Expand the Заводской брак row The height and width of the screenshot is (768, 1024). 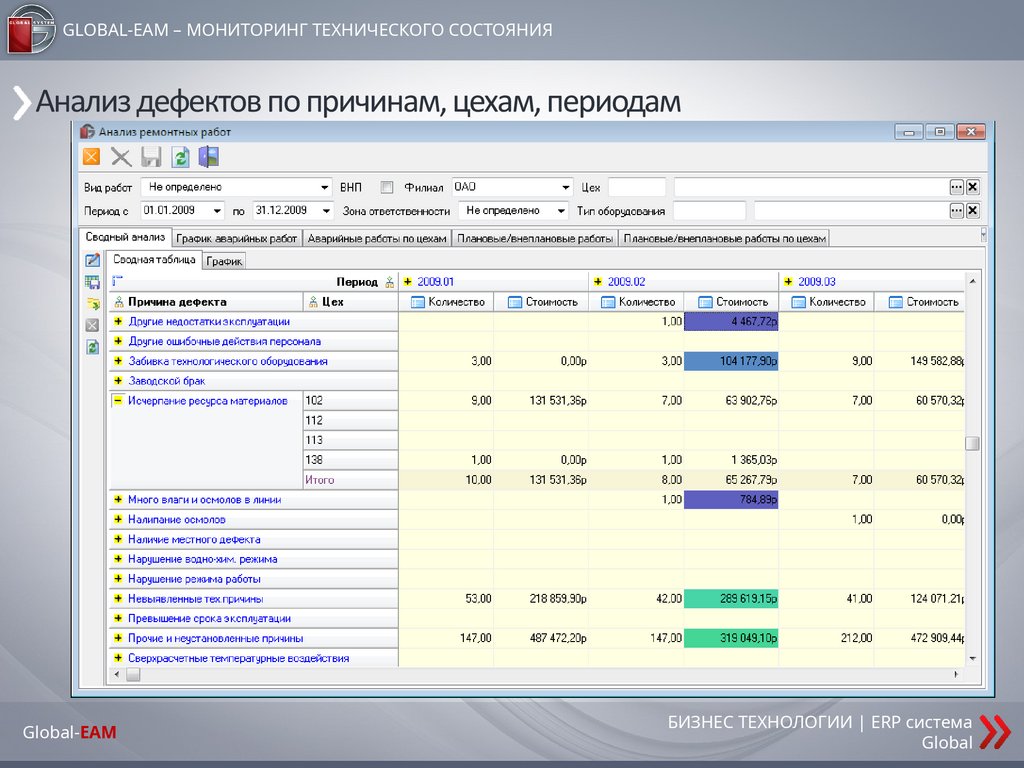click(118, 381)
